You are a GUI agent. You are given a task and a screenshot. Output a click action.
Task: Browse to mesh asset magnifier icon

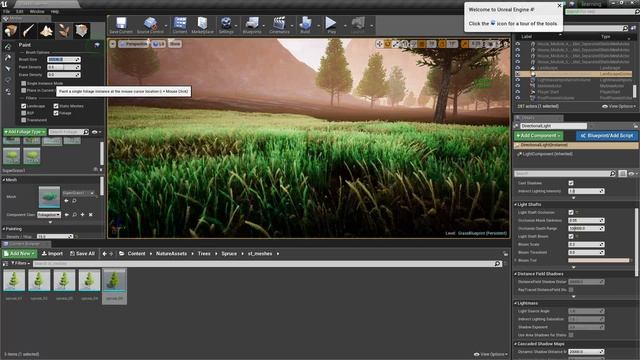tap(74, 201)
